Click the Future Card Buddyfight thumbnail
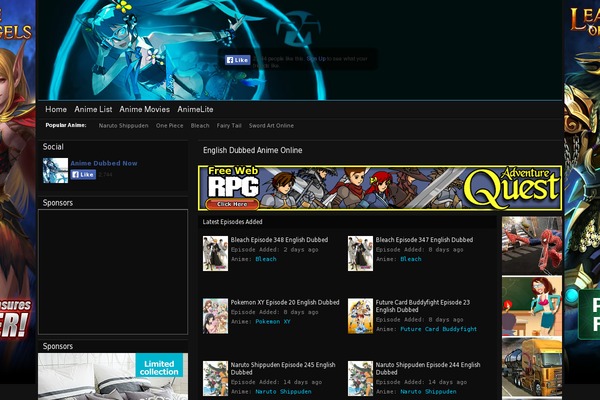The image size is (600, 400). coord(360,316)
